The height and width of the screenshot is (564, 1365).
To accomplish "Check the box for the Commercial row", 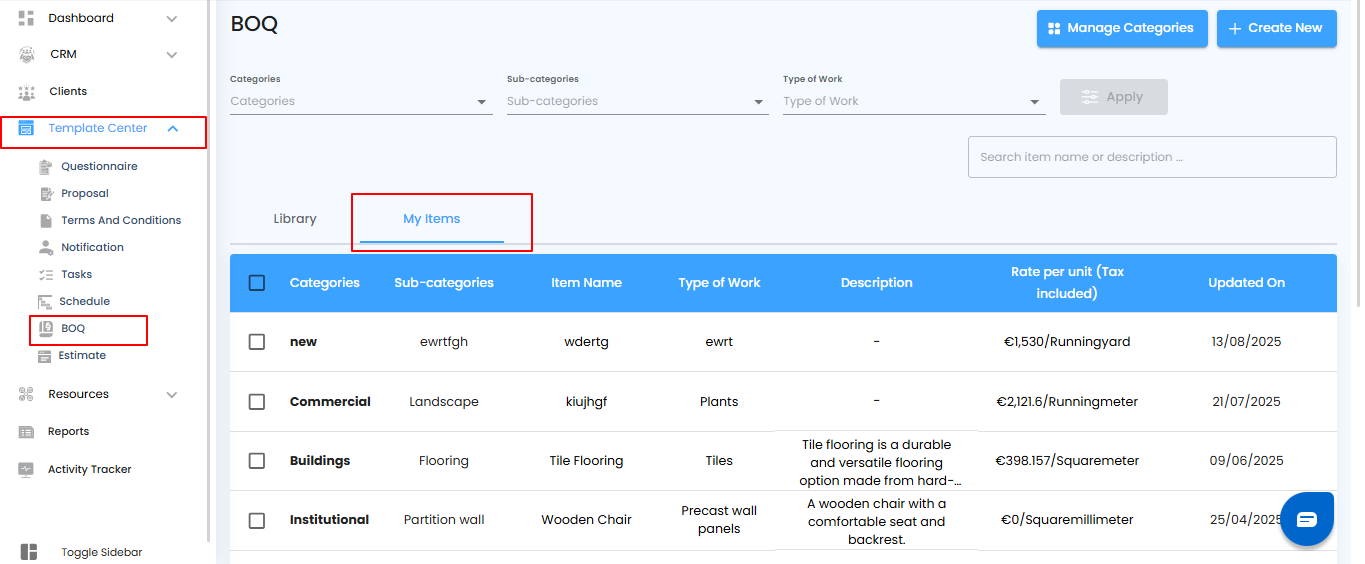I will click(257, 402).
